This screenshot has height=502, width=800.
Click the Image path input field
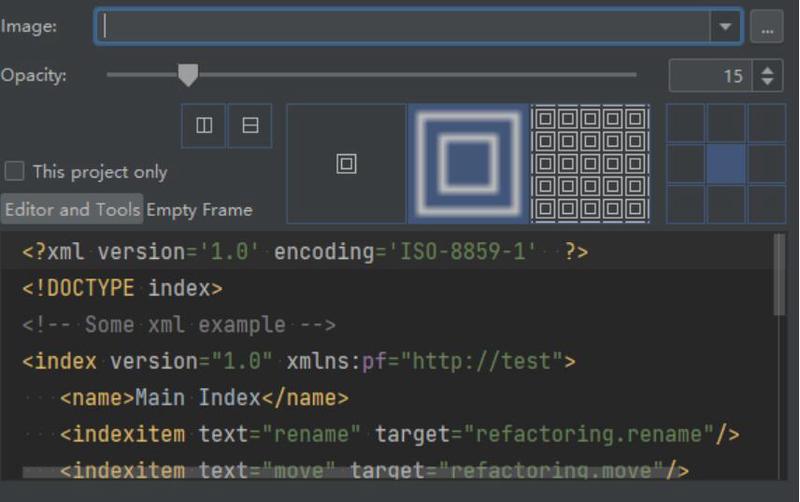tap(400, 27)
